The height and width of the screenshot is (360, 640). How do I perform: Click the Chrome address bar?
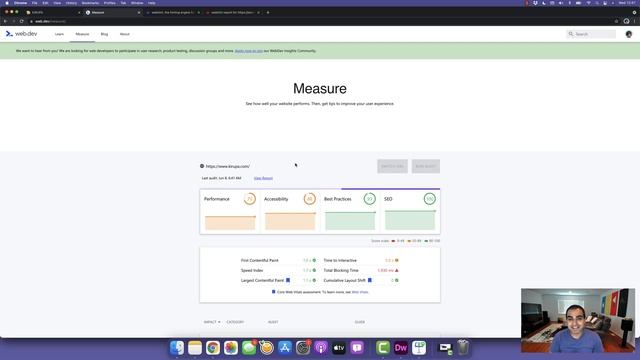click(x=322, y=21)
